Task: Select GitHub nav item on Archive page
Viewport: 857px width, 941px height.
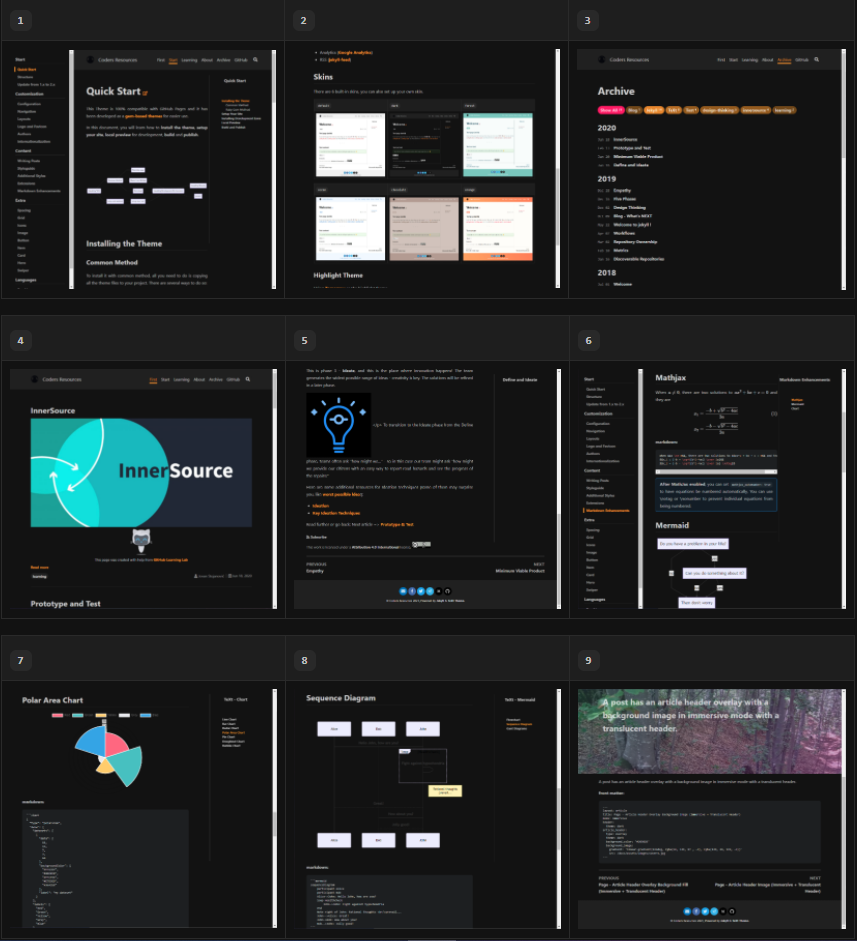Action: [802, 60]
